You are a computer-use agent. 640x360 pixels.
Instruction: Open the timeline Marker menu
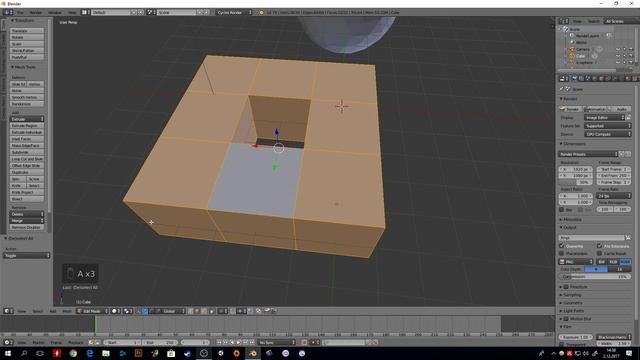click(x=38, y=342)
